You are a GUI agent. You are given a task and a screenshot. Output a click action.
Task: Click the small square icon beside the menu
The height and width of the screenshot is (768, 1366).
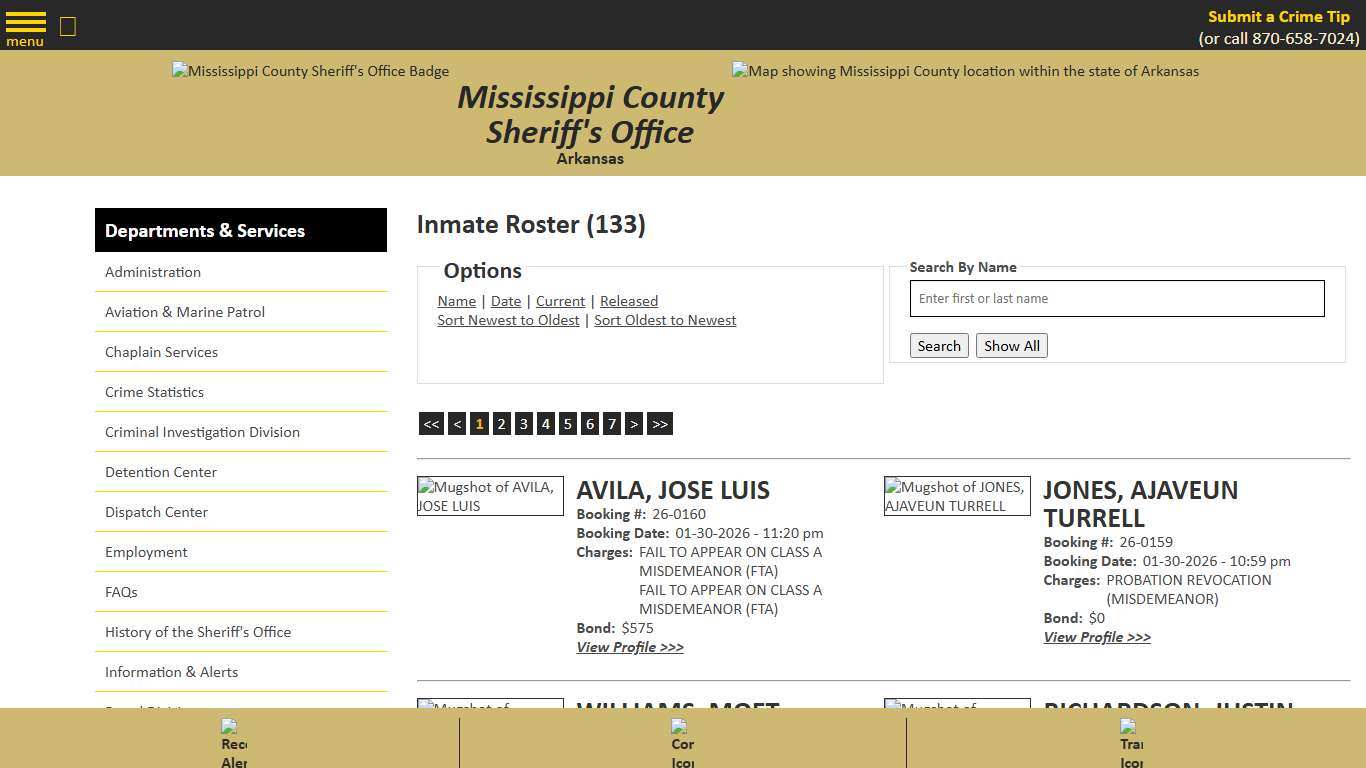(x=67, y=27)
